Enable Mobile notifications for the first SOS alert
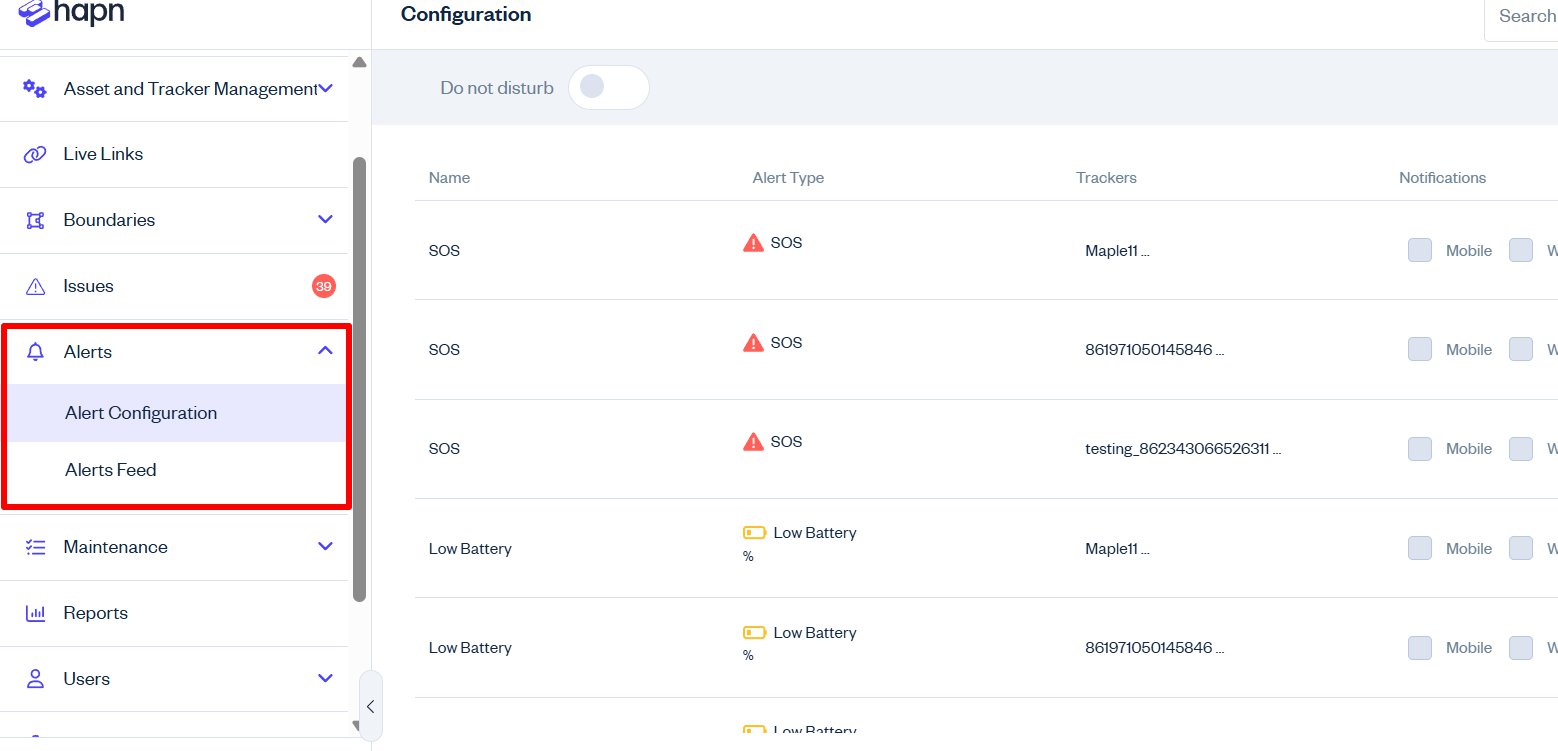This screenshot has width=1558, height=751. click(1419, 250)
